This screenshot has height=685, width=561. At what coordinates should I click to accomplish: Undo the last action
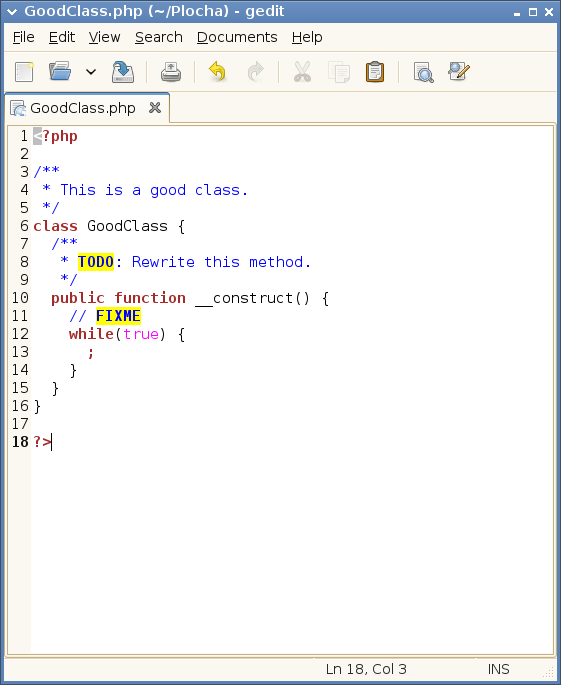[x=218, y=72]
